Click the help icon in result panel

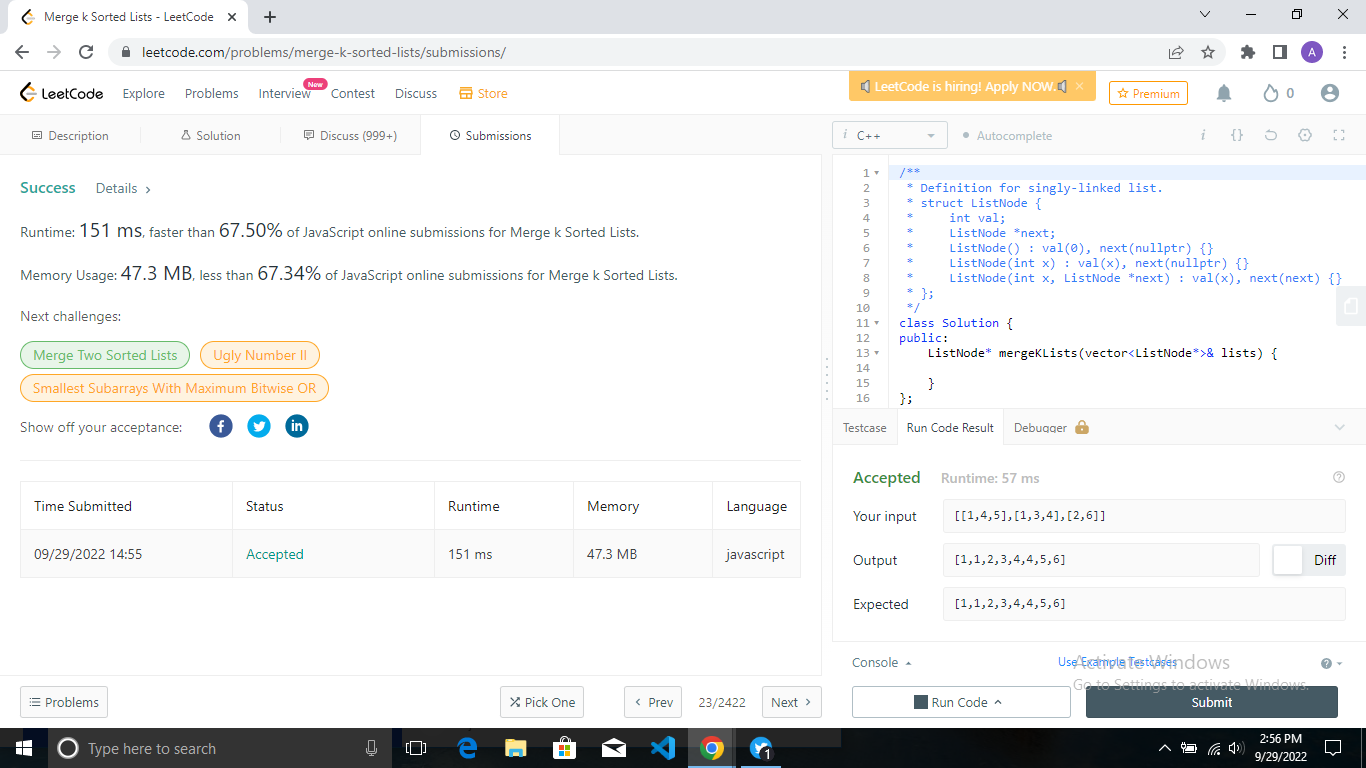[1339, 478]
